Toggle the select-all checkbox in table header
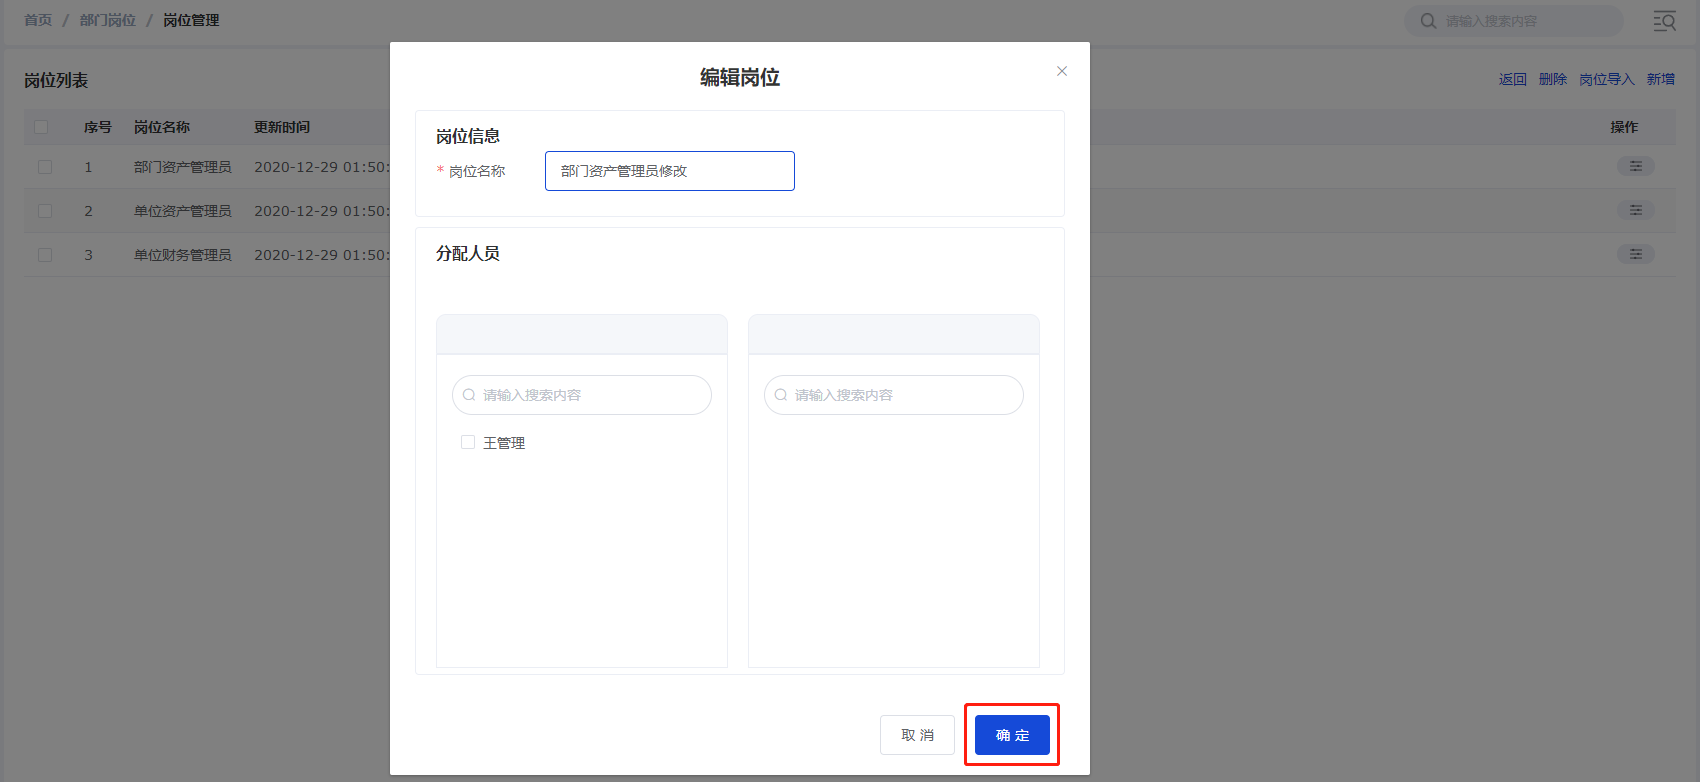Screen dimensions: 1700x782 (41, 127)
